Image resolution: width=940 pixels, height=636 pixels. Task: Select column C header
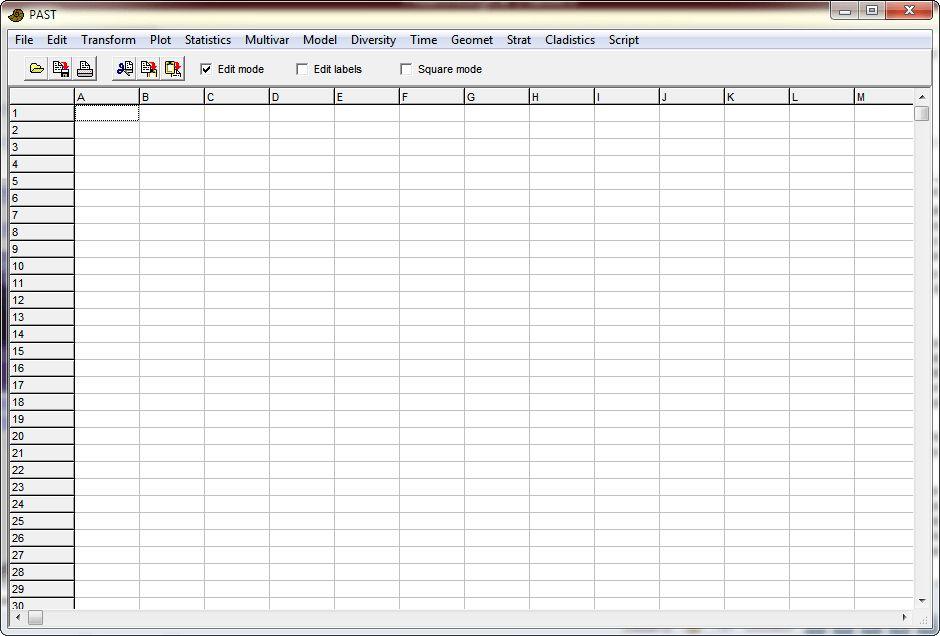click(237, 97)
